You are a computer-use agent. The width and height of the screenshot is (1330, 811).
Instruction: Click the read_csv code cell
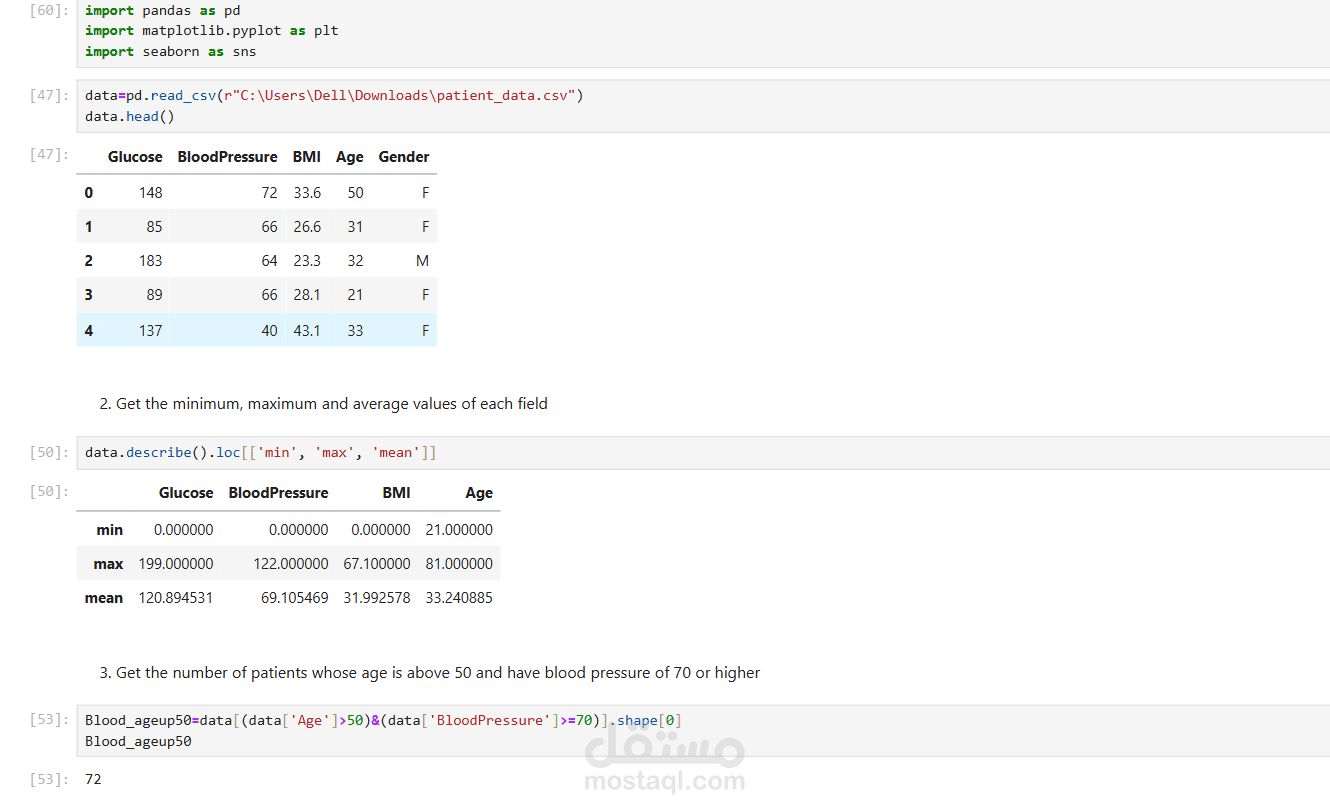(x=703, y=106)
